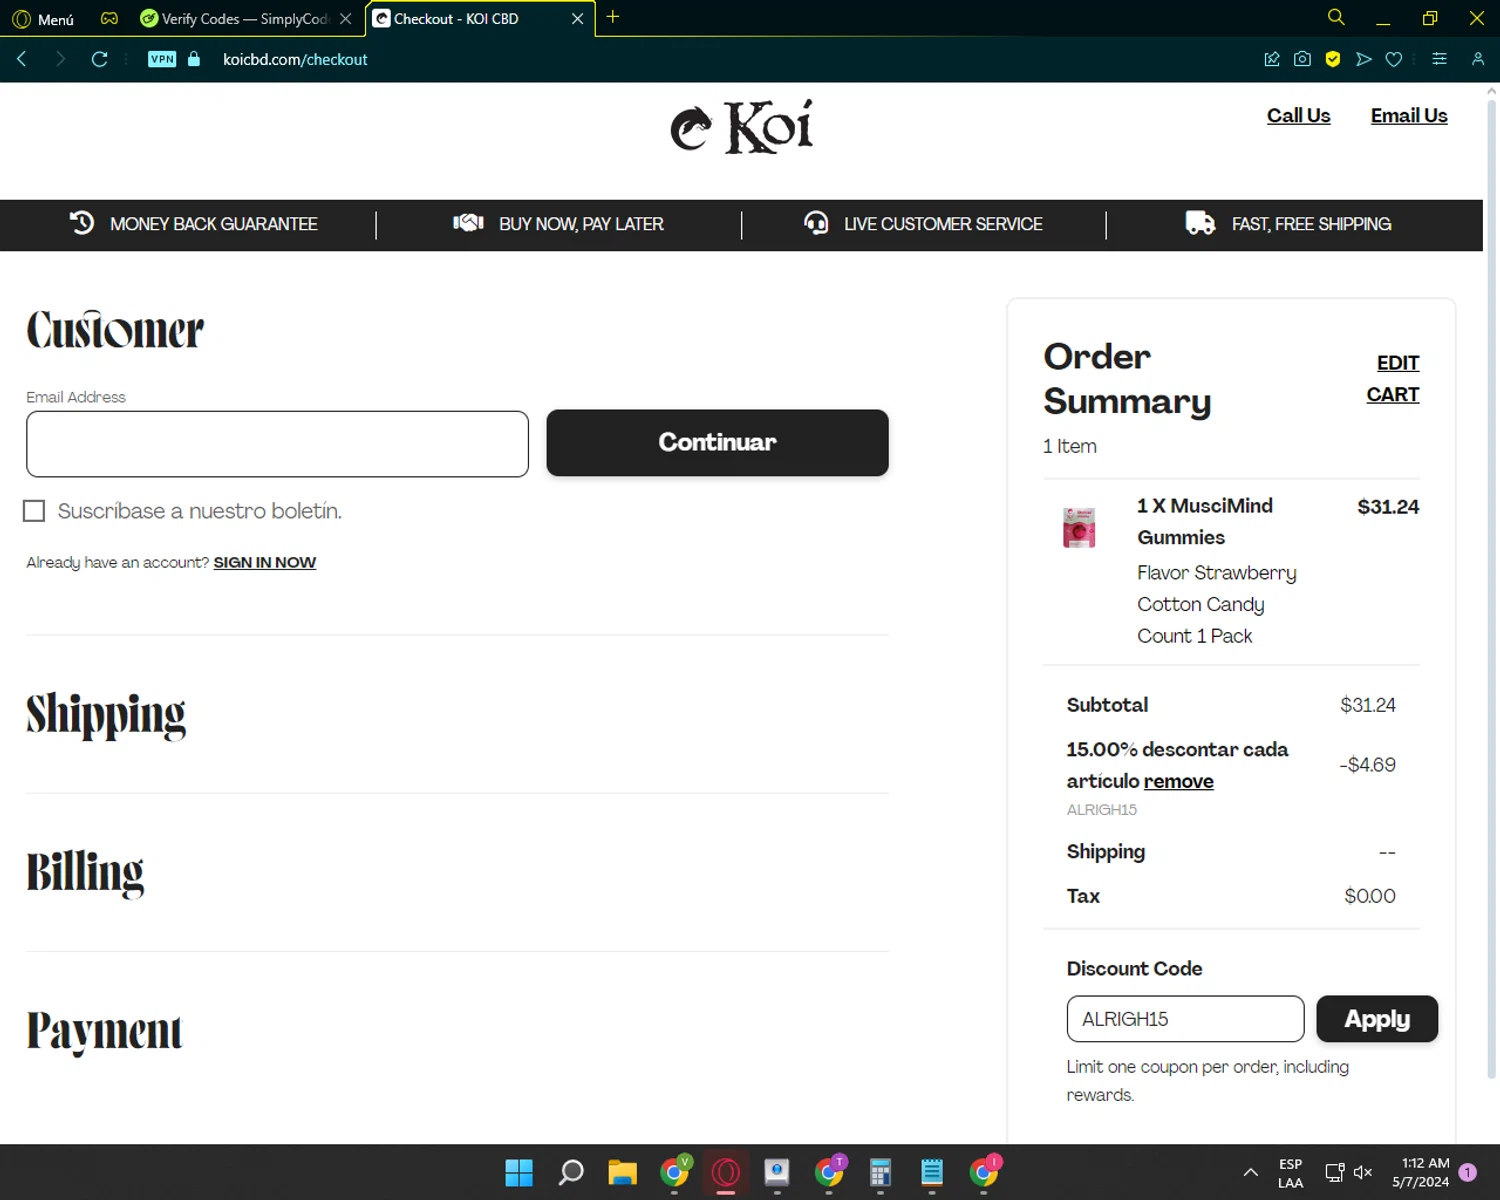Close the Verify Codes tab

point(346,19)
